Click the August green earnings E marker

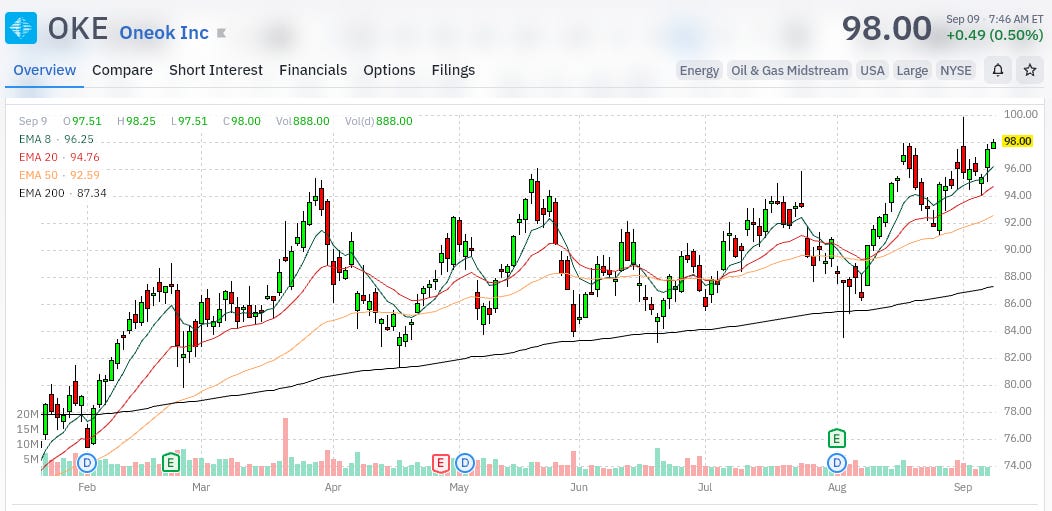click(836, 439)
